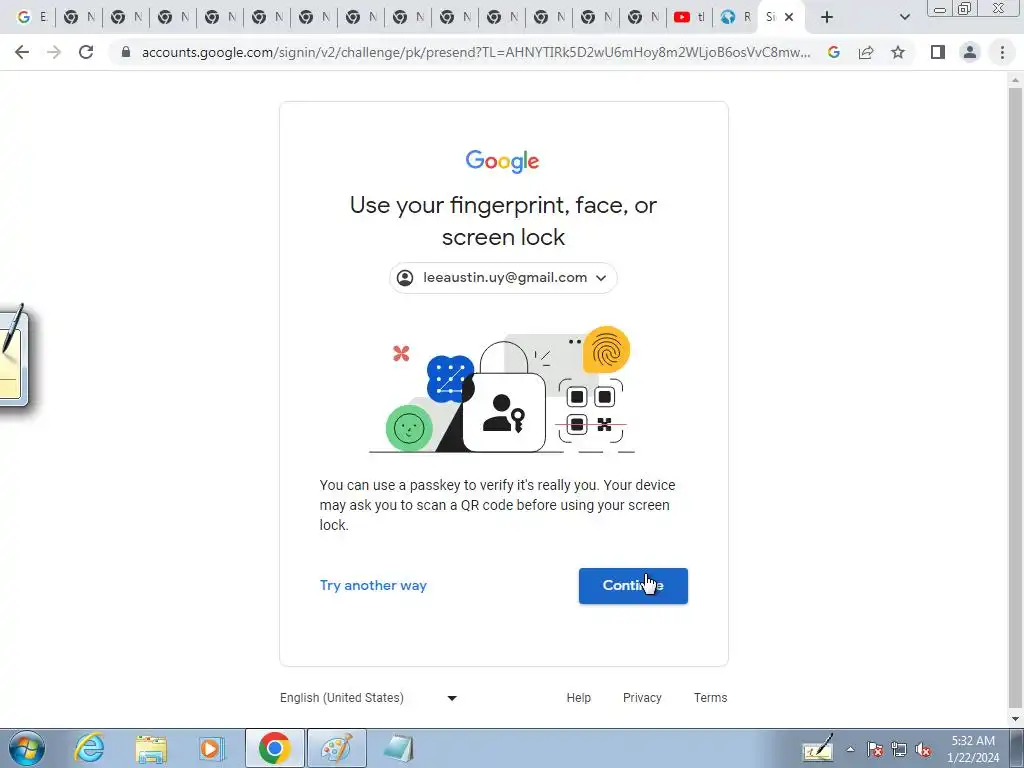Open Paint from the taskbar
The width and height of the screenshot is (1024, 768).
pyautogui.click(x=336, y=748)
